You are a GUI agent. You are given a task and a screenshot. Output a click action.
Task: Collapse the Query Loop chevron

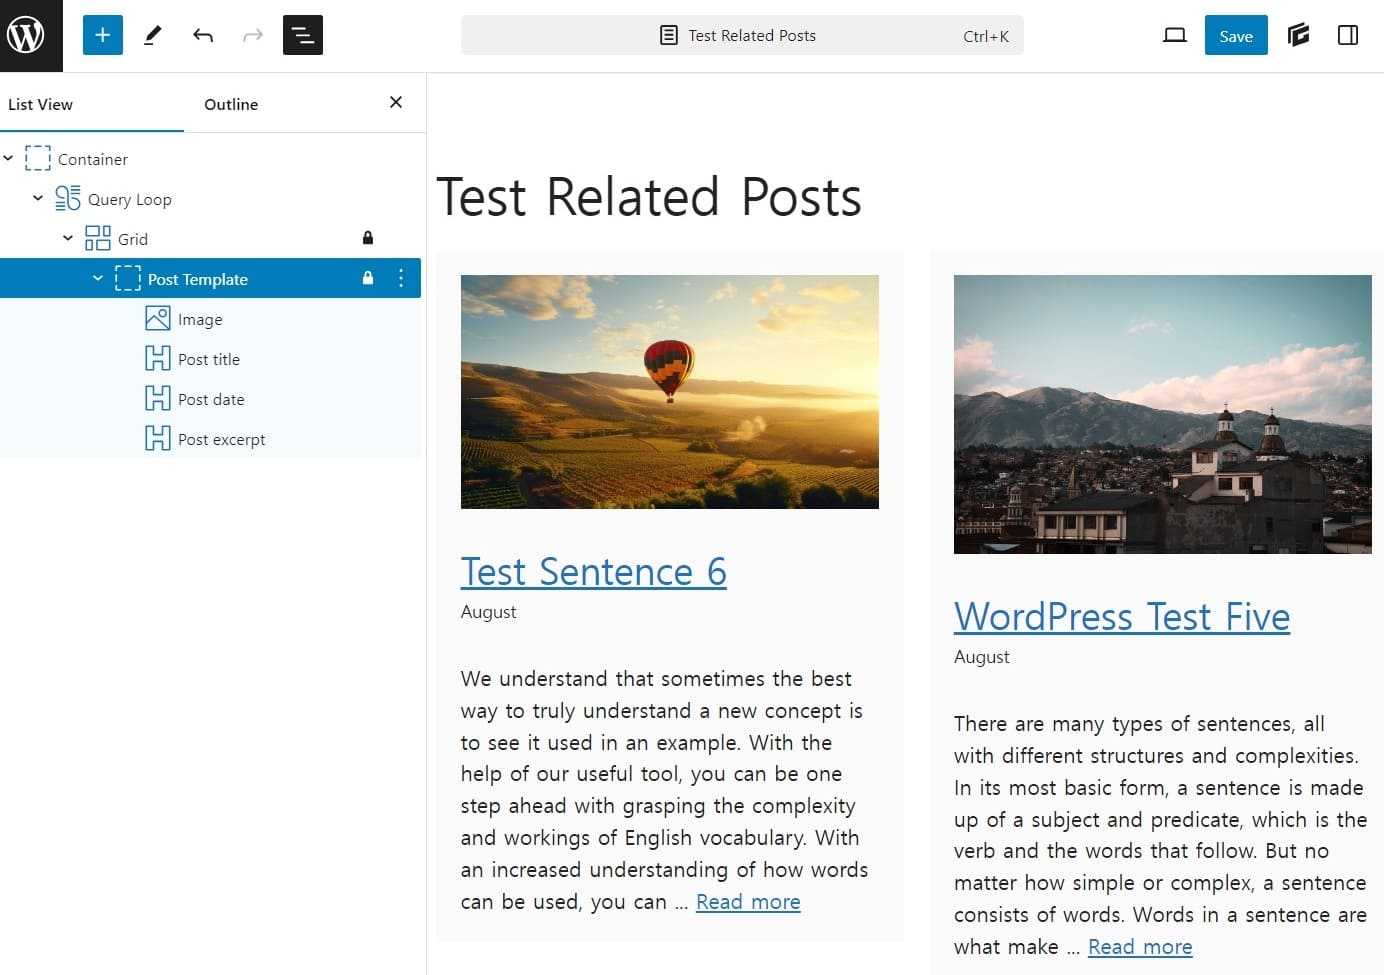[38, 198]
